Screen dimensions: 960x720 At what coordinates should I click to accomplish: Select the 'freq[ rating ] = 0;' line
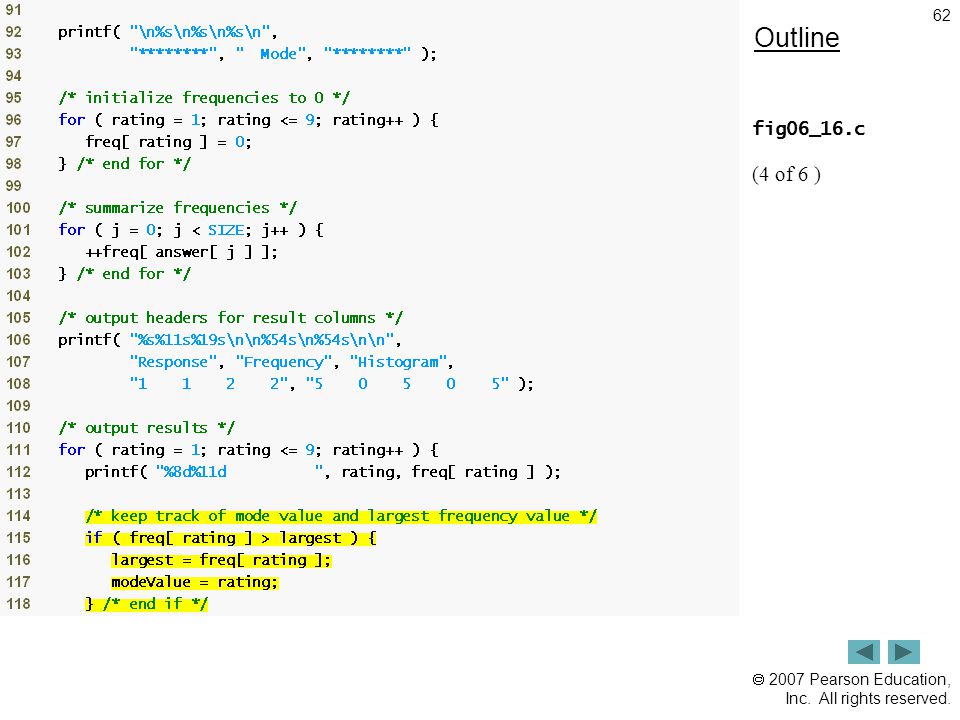coord(168,142)
